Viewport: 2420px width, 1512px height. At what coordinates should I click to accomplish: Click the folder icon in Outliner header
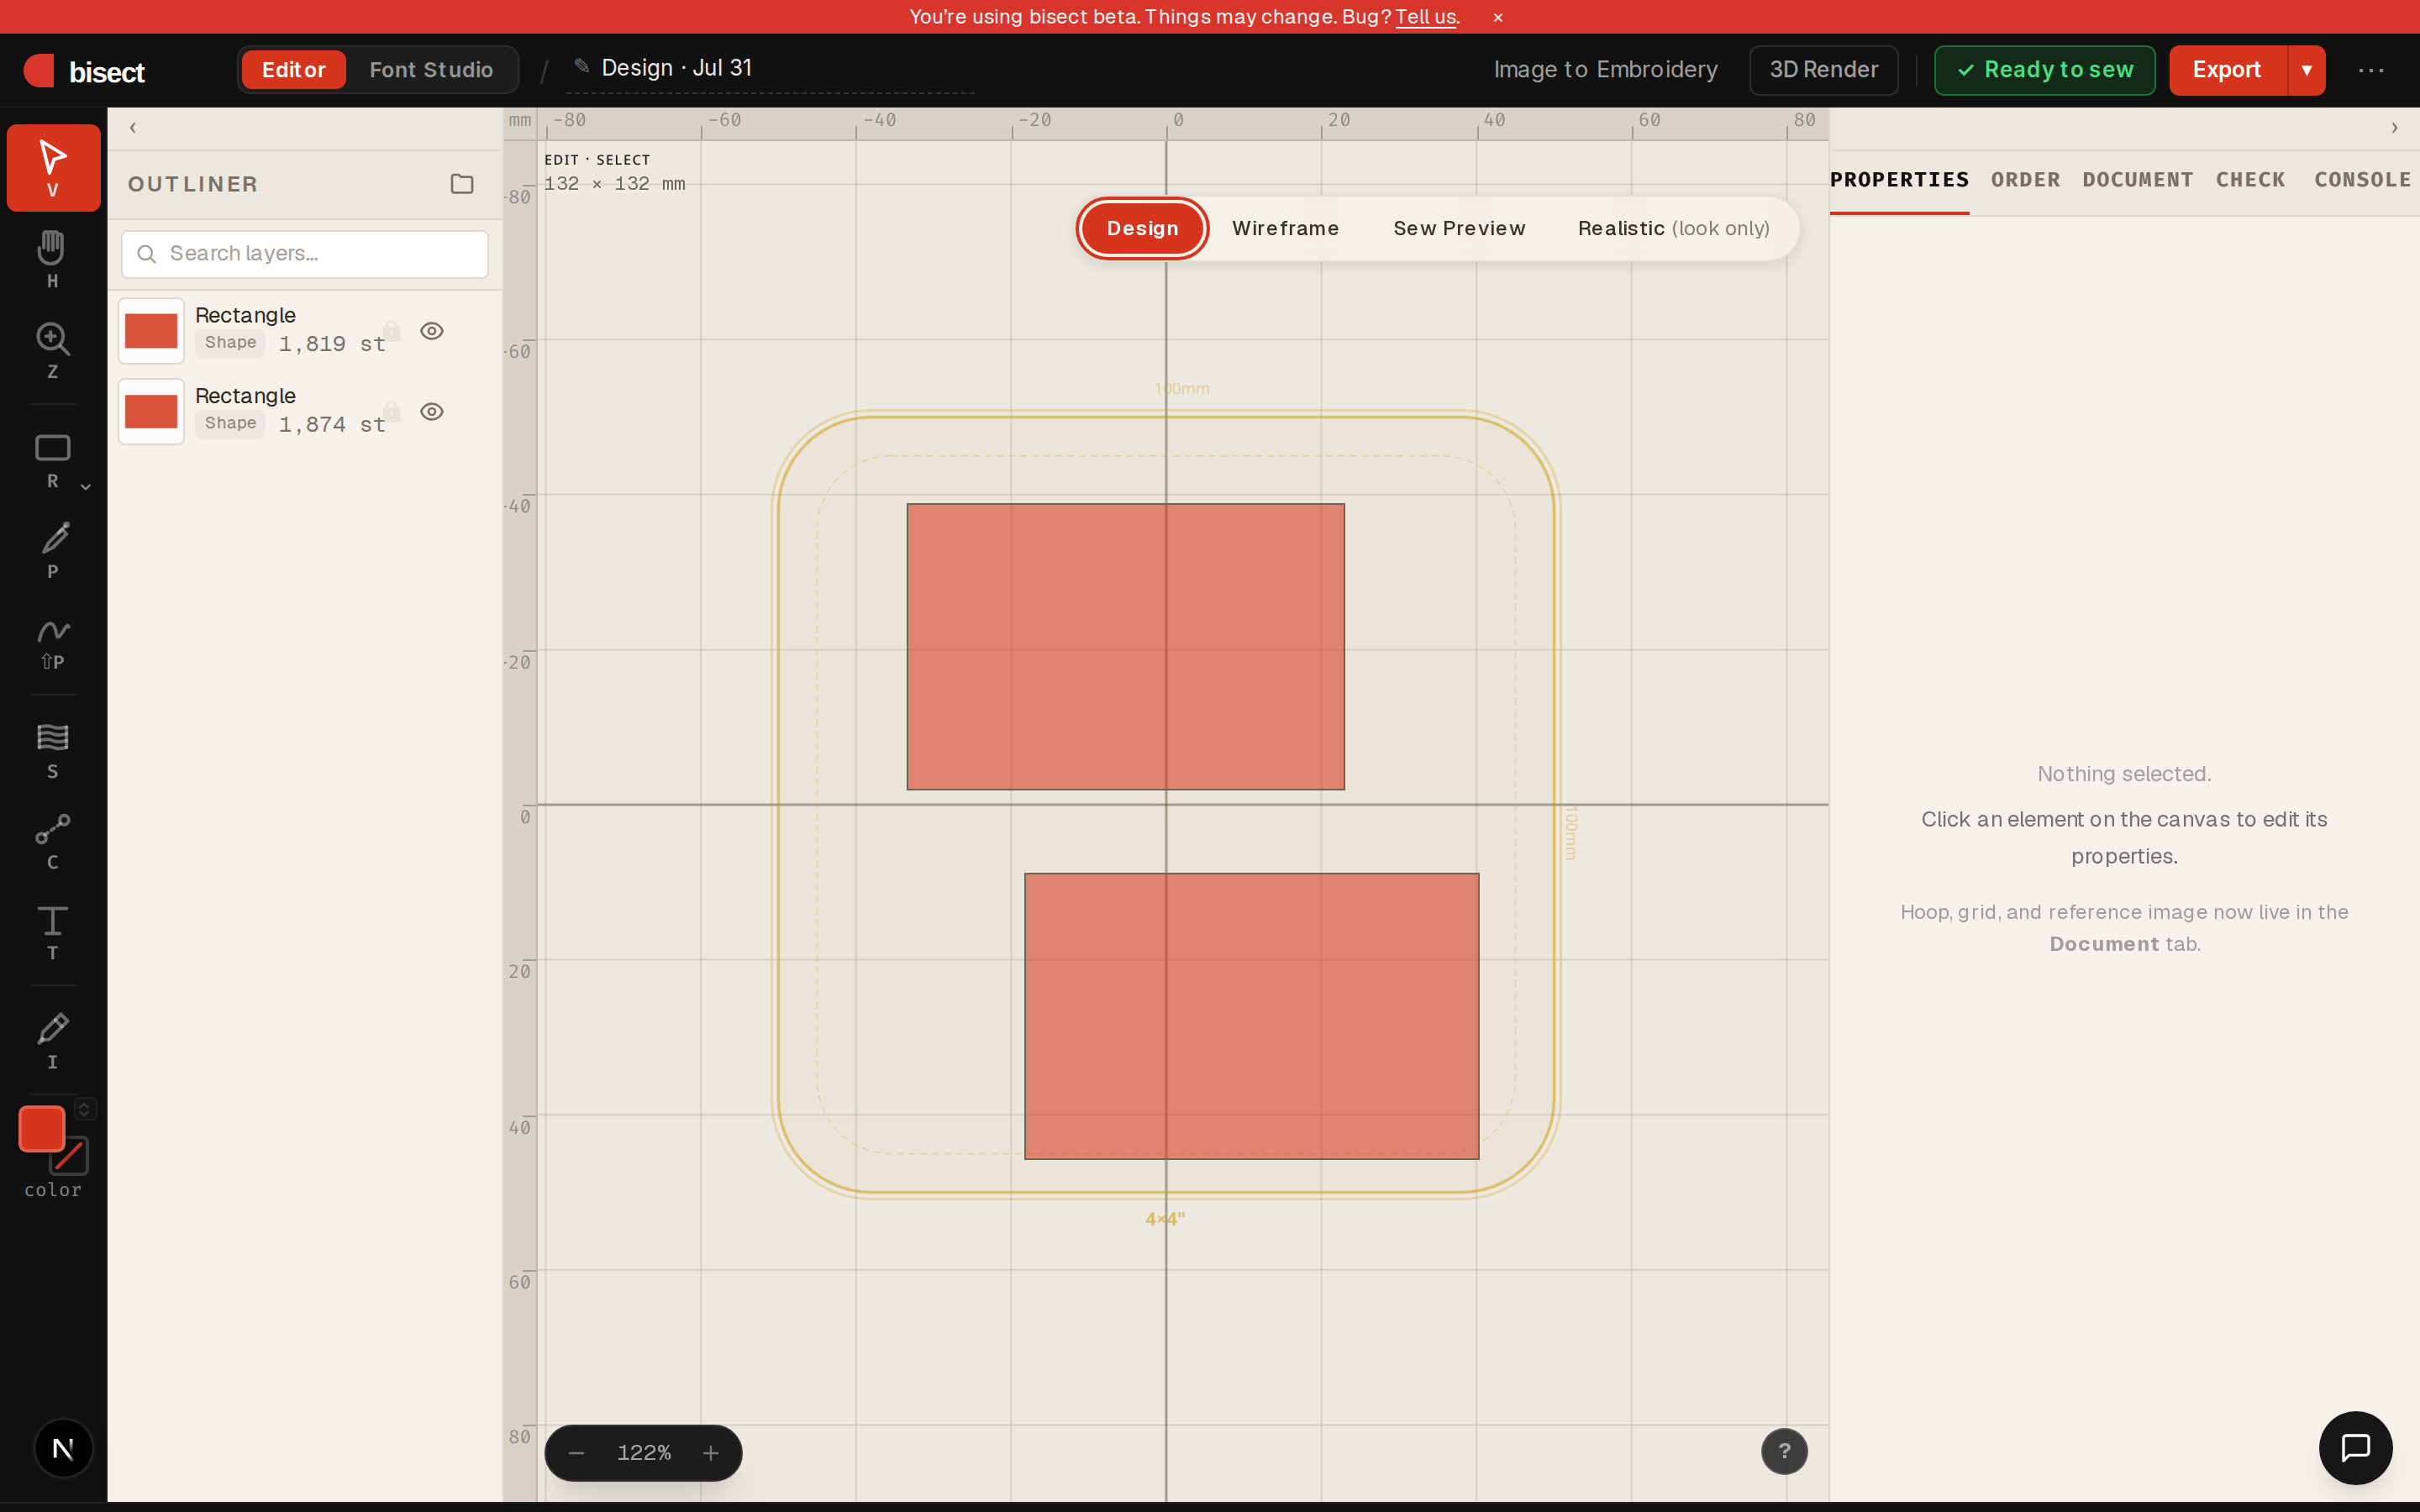(x=462, y=184)
